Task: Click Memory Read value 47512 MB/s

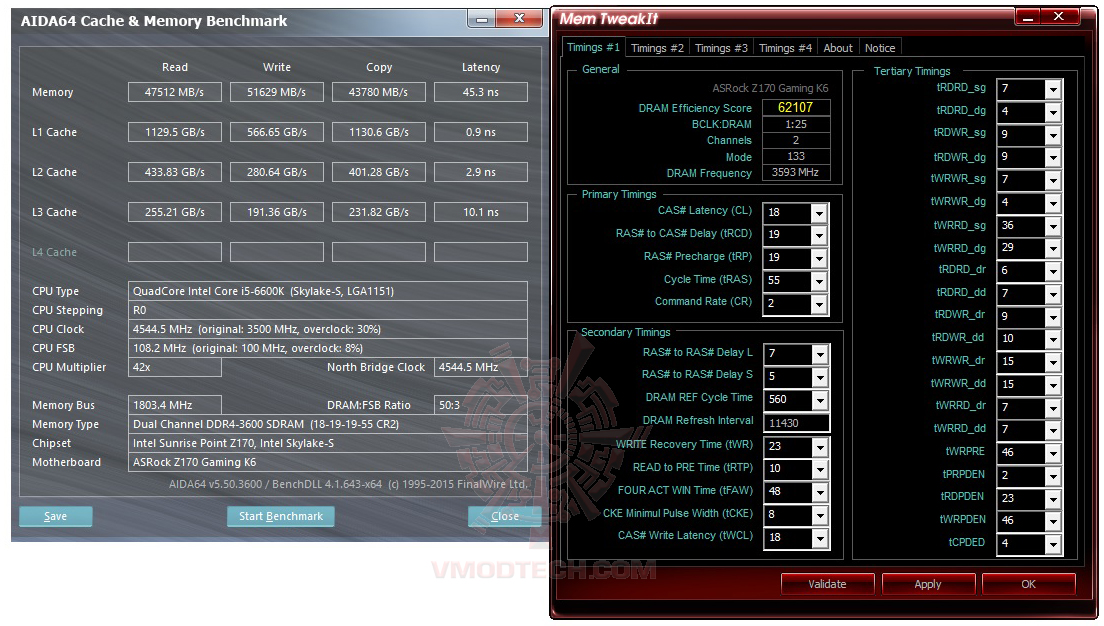Action: tap(175, 92)
